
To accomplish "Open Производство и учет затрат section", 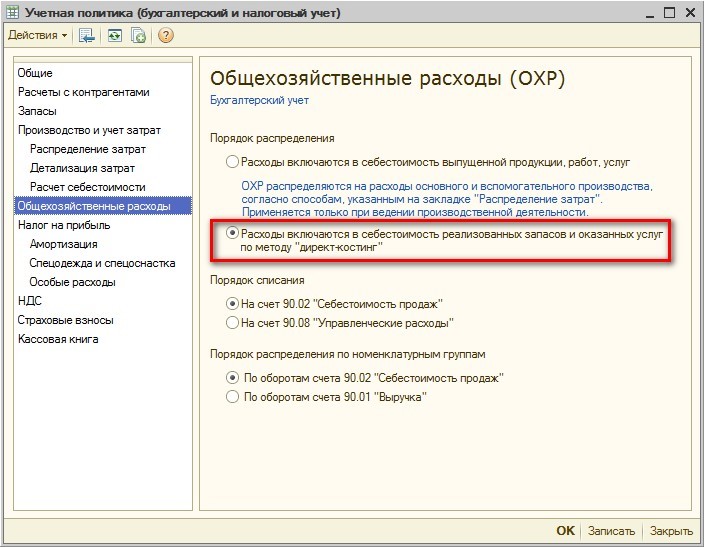I will pos(89,130).
